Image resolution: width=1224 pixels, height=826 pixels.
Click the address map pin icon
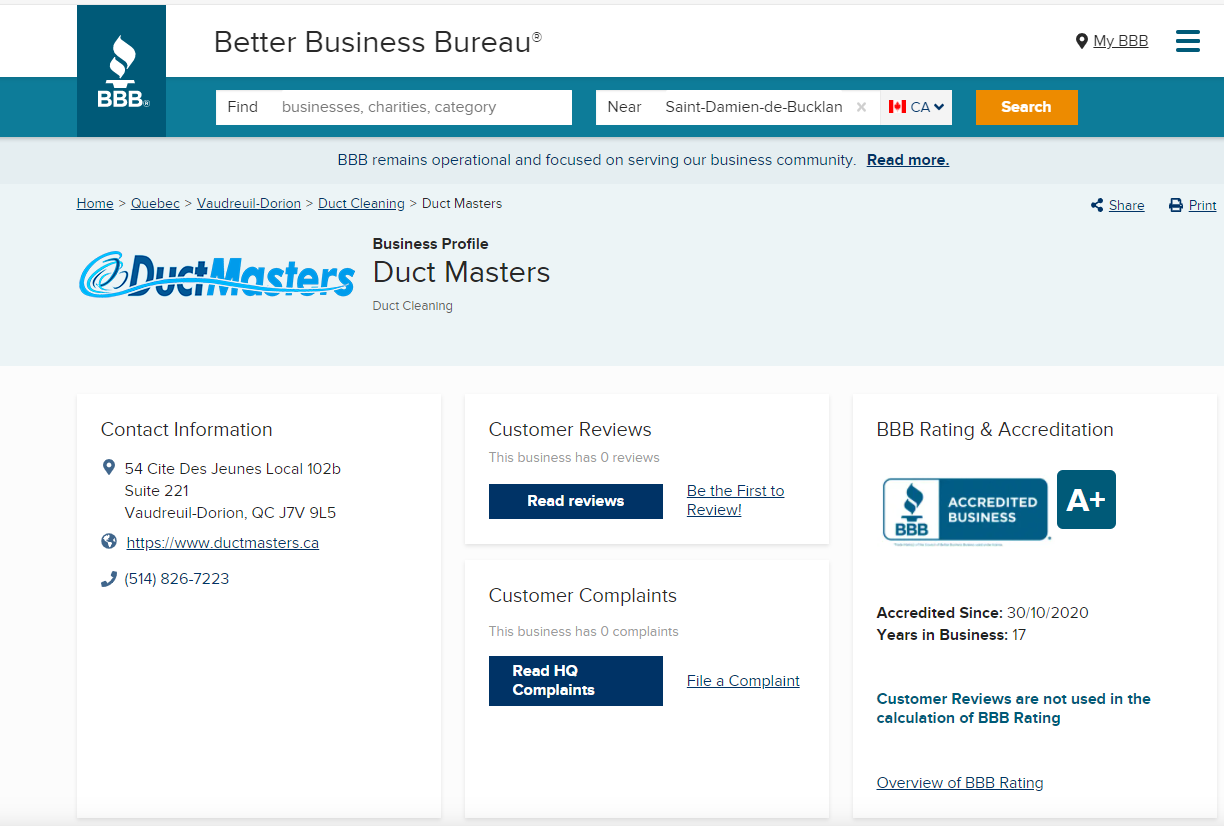(109, 467)
